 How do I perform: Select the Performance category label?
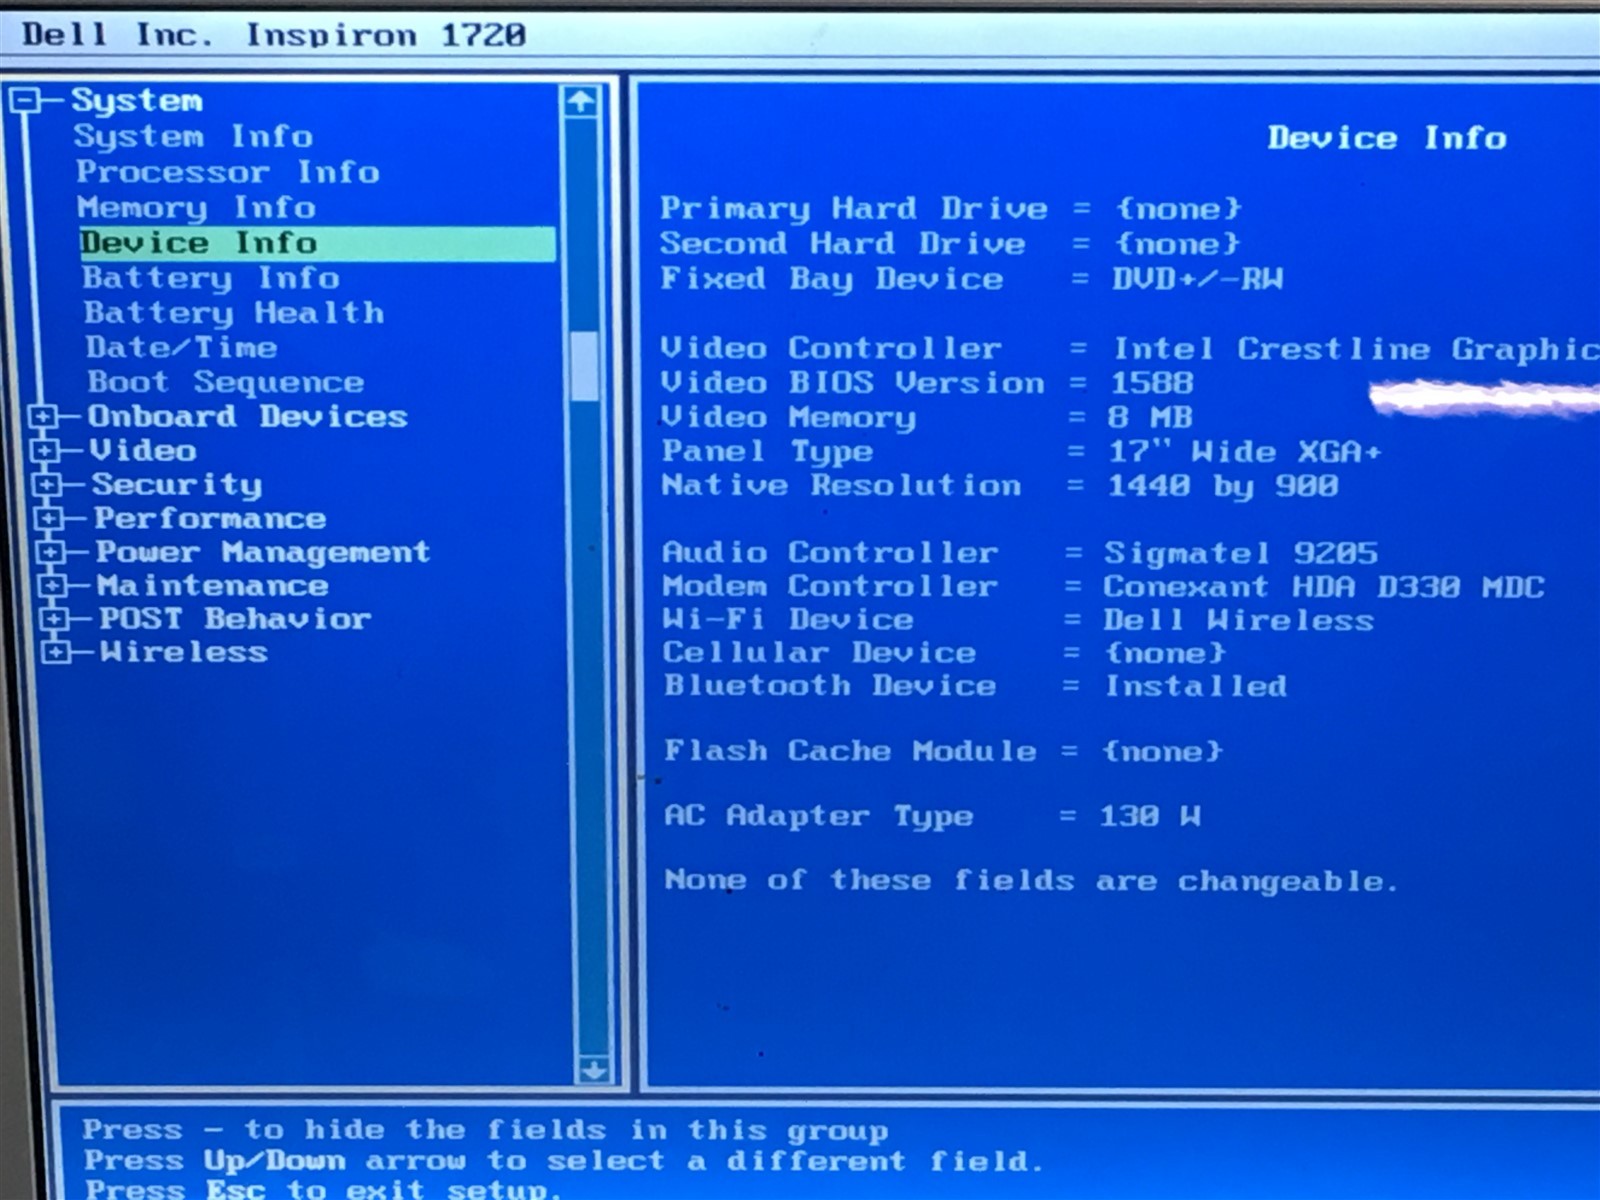pos(210,518)
